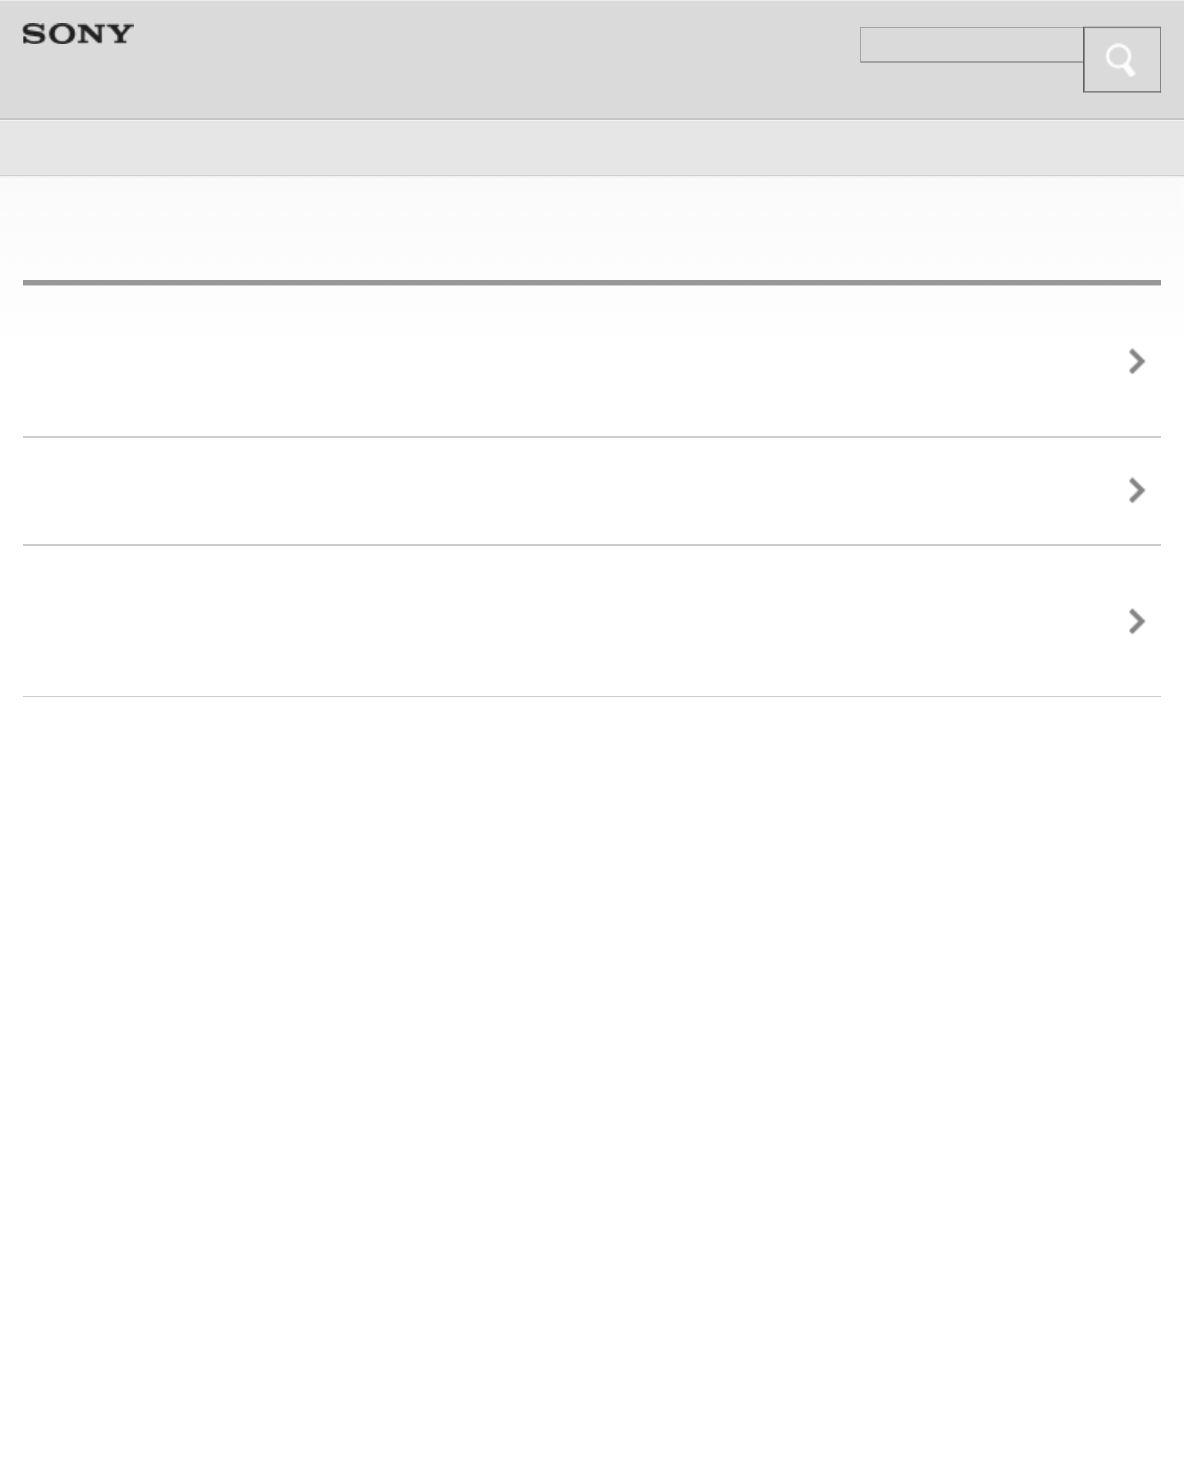Expand the bottom list entry
Screen dimensions: 1184x1459
click(1136, 621)
